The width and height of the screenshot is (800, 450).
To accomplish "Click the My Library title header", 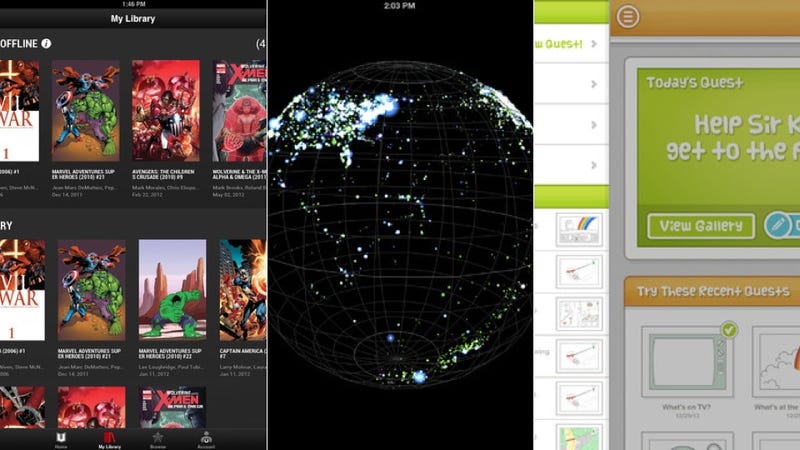I will (133, 19).
